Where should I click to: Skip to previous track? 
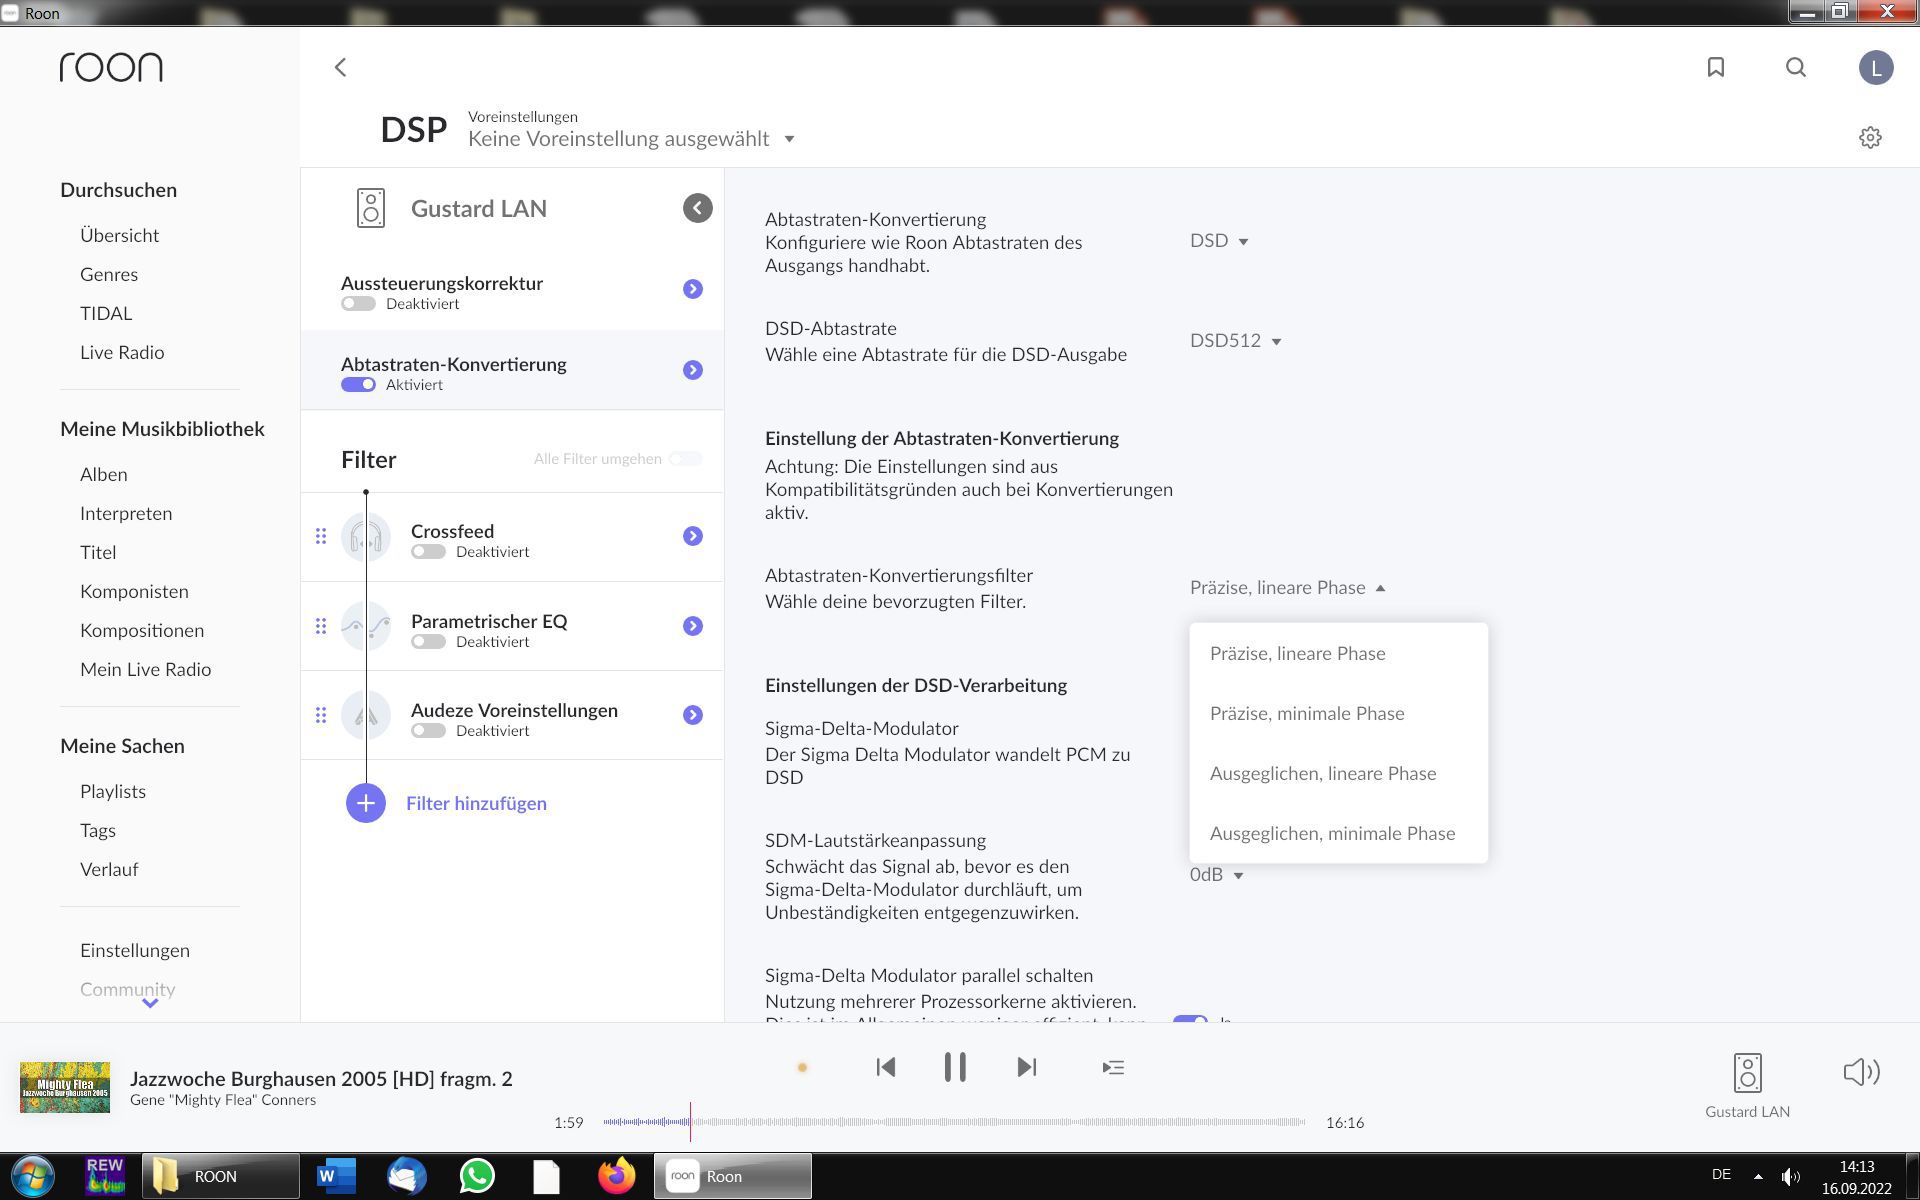pos(885,1067)
